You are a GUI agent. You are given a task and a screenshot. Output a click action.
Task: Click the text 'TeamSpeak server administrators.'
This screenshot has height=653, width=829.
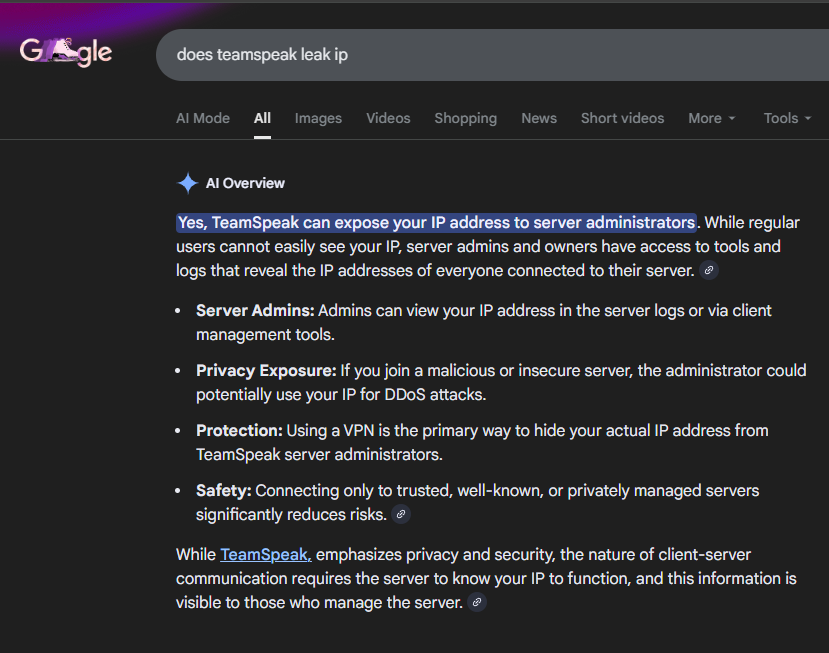pos(319,455)
